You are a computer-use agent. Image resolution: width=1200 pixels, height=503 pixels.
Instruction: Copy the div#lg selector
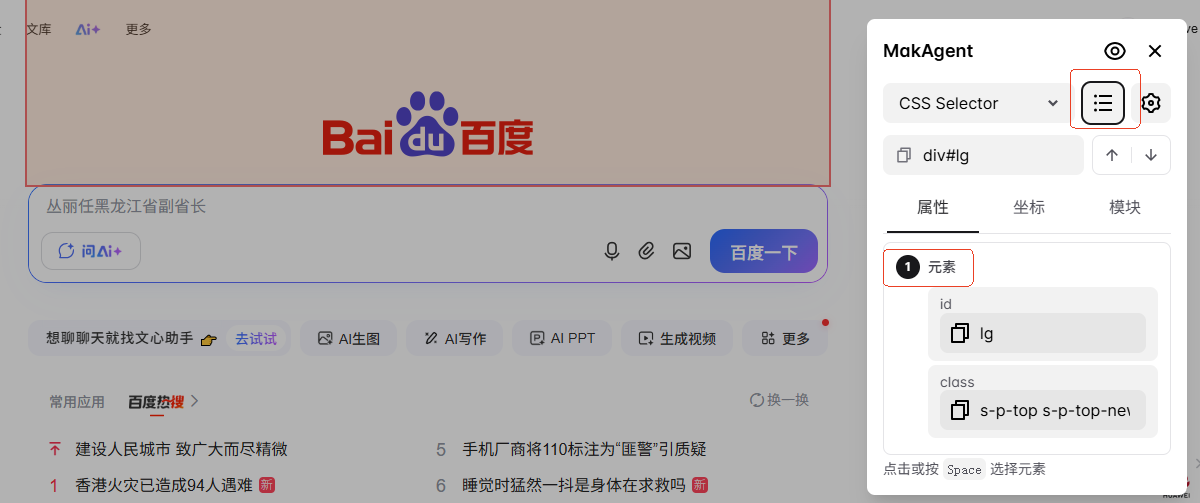point(904,155)
